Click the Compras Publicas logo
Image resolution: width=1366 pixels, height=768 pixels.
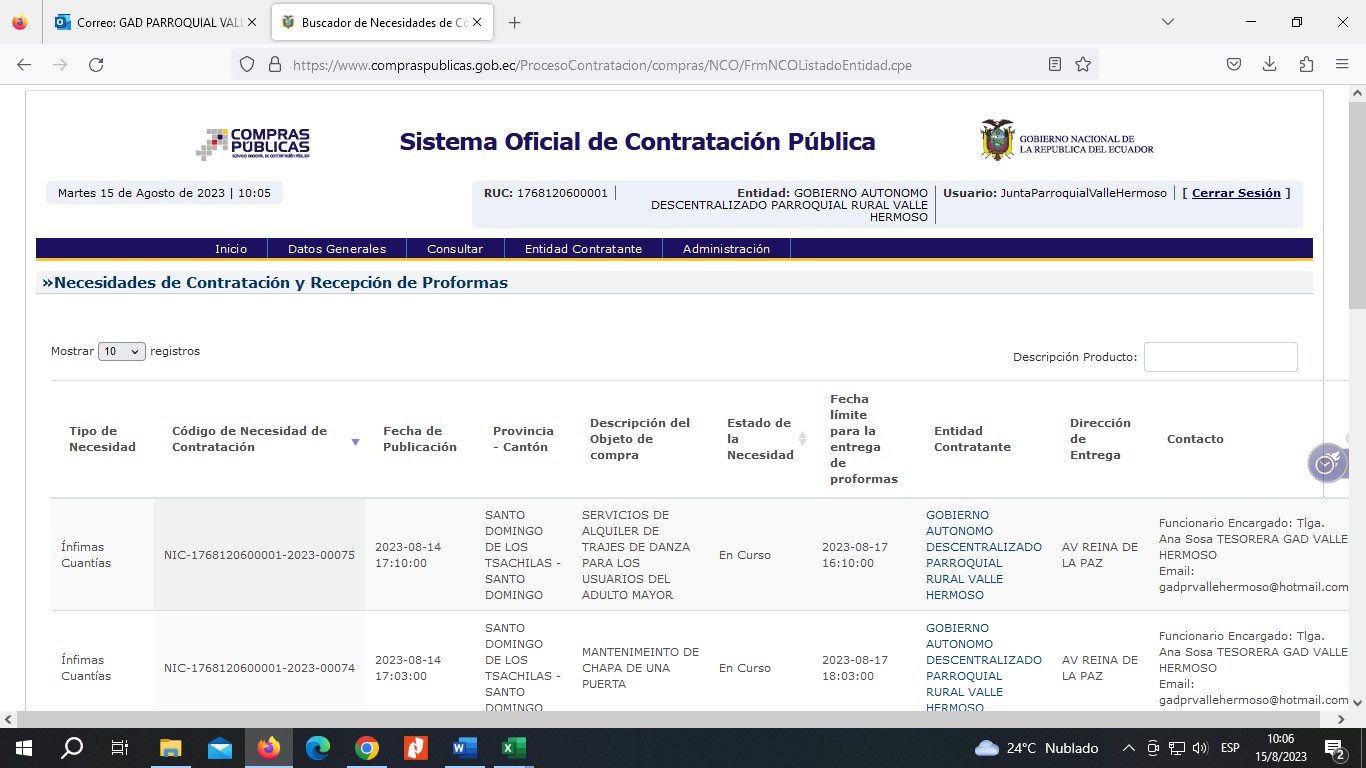[x=253, y=143]
